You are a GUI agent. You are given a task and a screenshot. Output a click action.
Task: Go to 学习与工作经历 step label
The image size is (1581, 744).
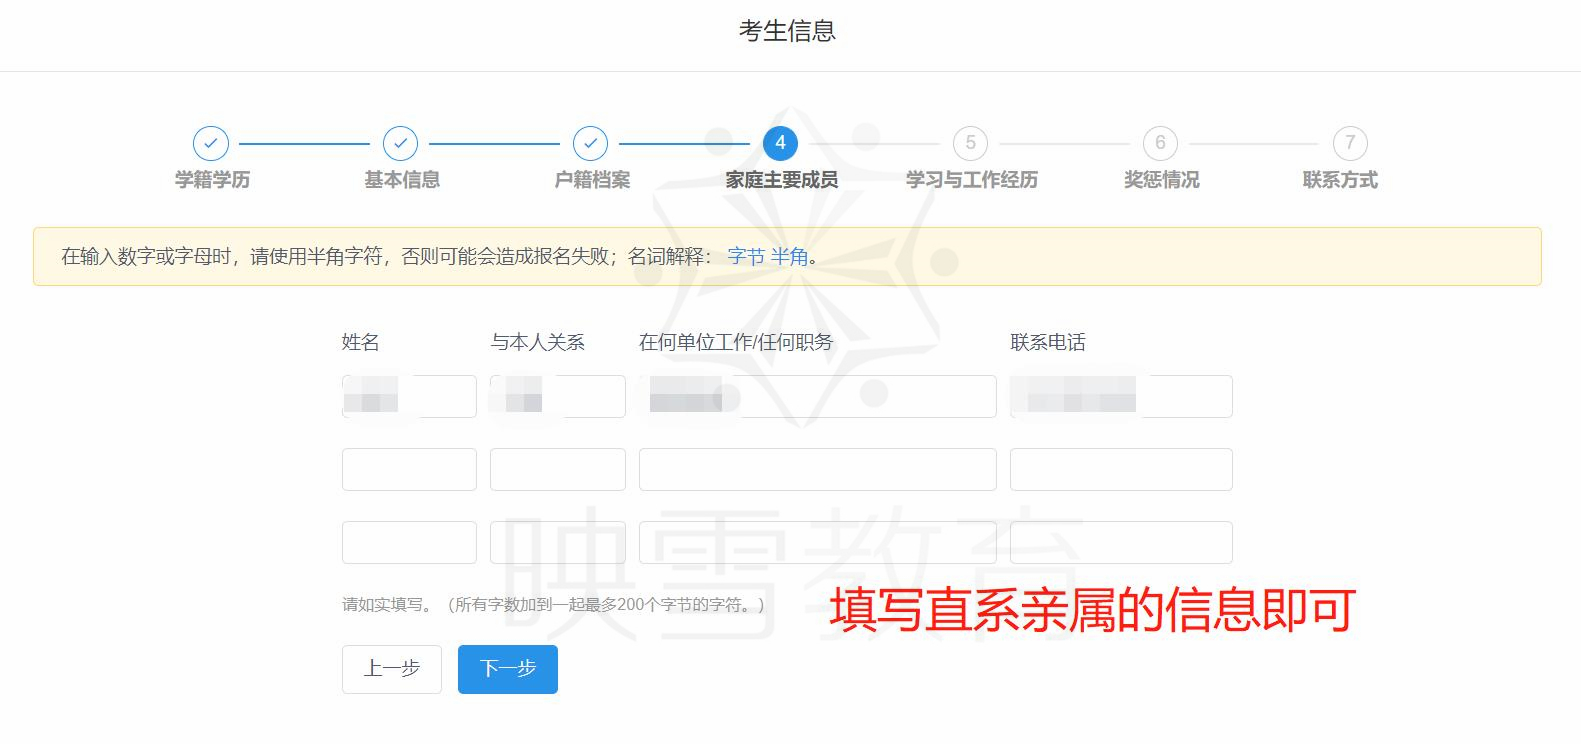(x=971, y=180)
